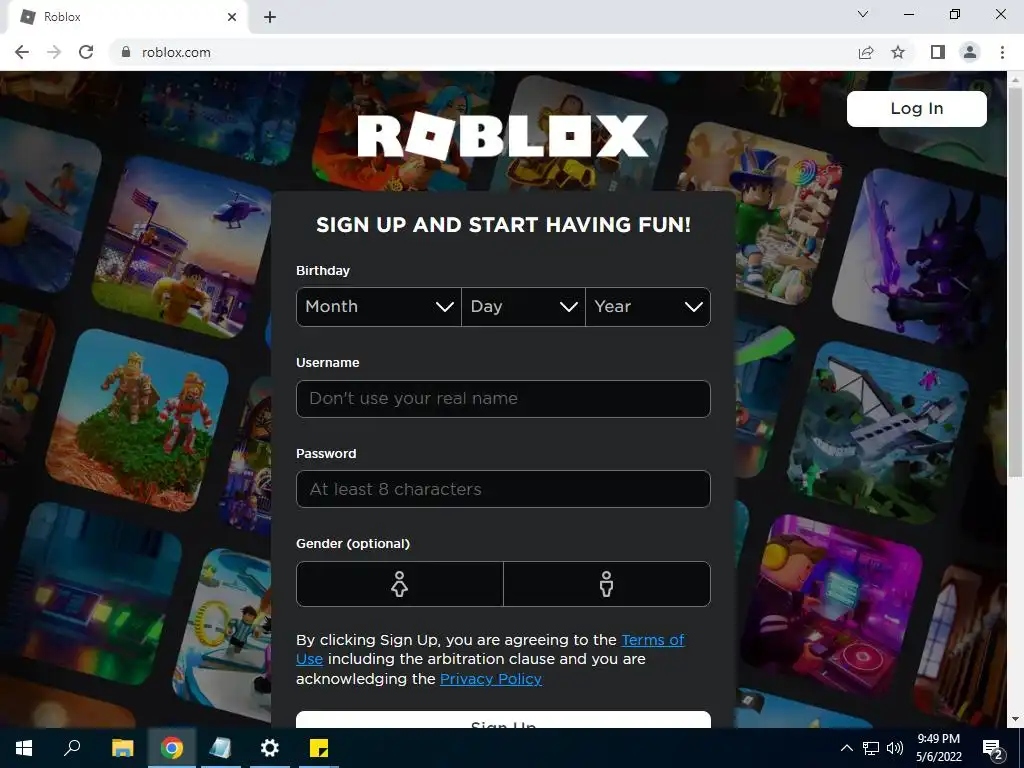Open a new tab with plus button
This screenshot has height=768, width=1024.
pyautogui.click(x=270, y=17)
